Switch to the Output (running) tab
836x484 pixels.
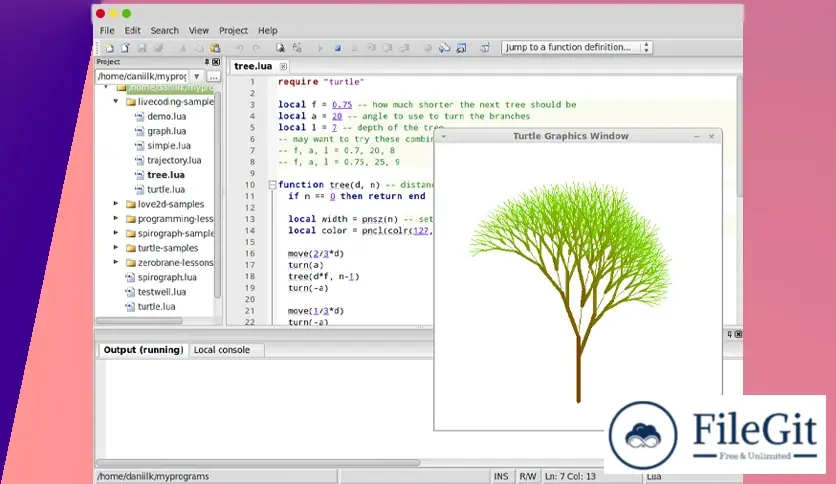[143, 350]
